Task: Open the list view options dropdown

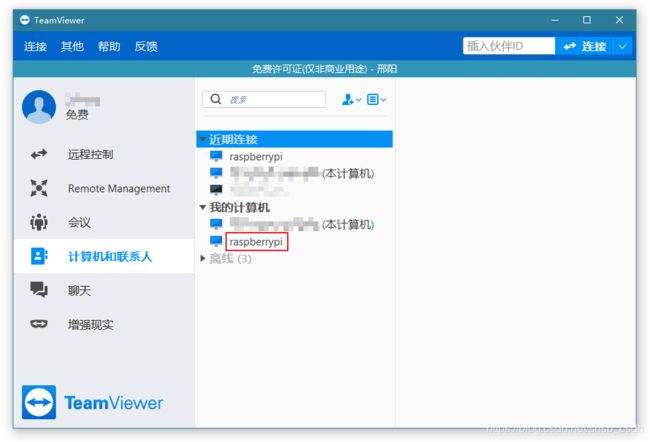Action: (376, 100)
